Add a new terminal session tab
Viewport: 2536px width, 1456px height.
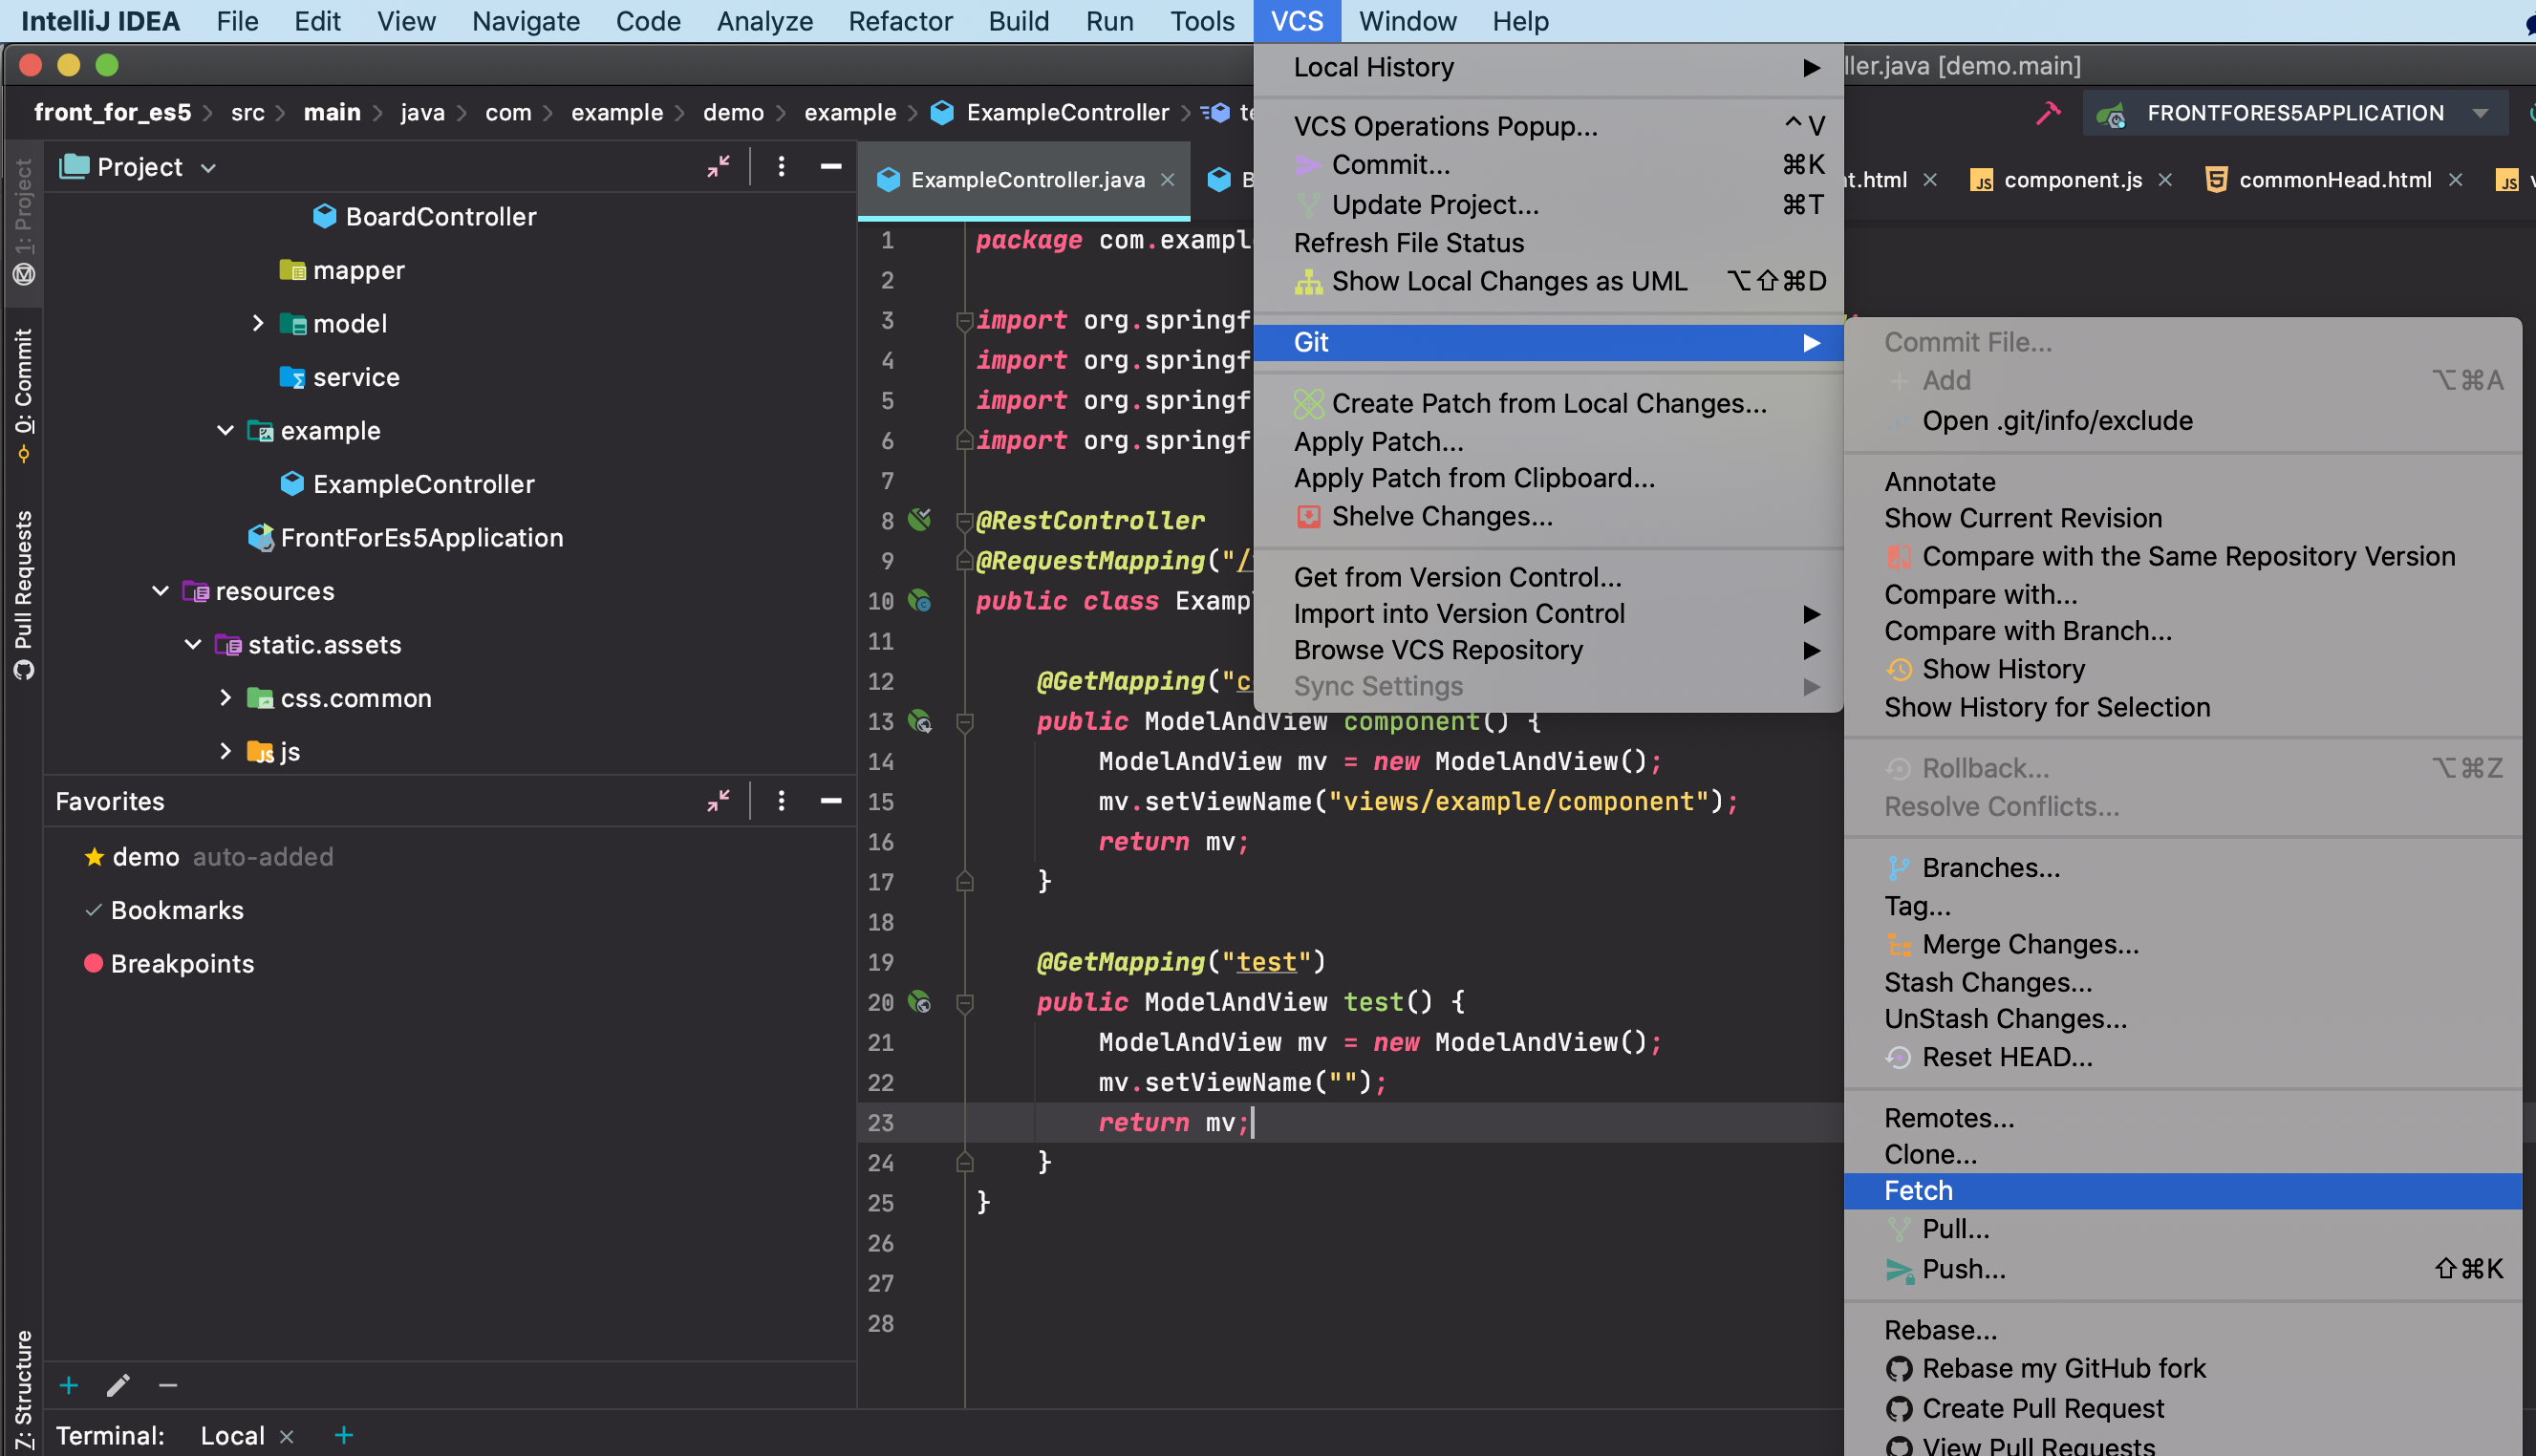pyautogui.click(x=343, y=1435)
